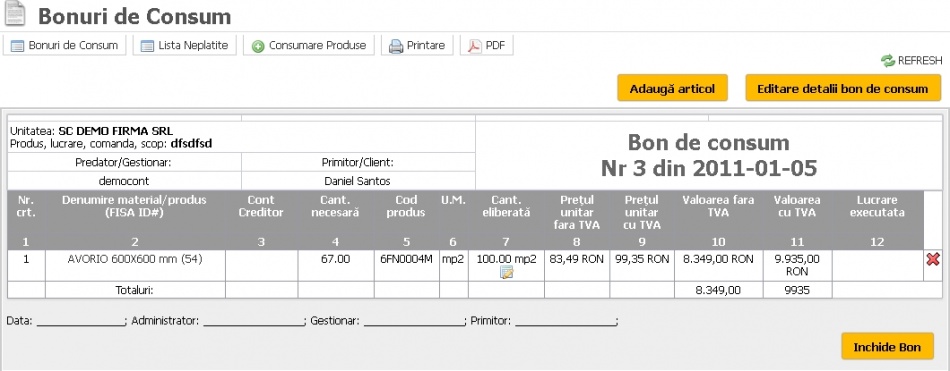
Task: Edit released quantity note icon
Action: point(507,273)
